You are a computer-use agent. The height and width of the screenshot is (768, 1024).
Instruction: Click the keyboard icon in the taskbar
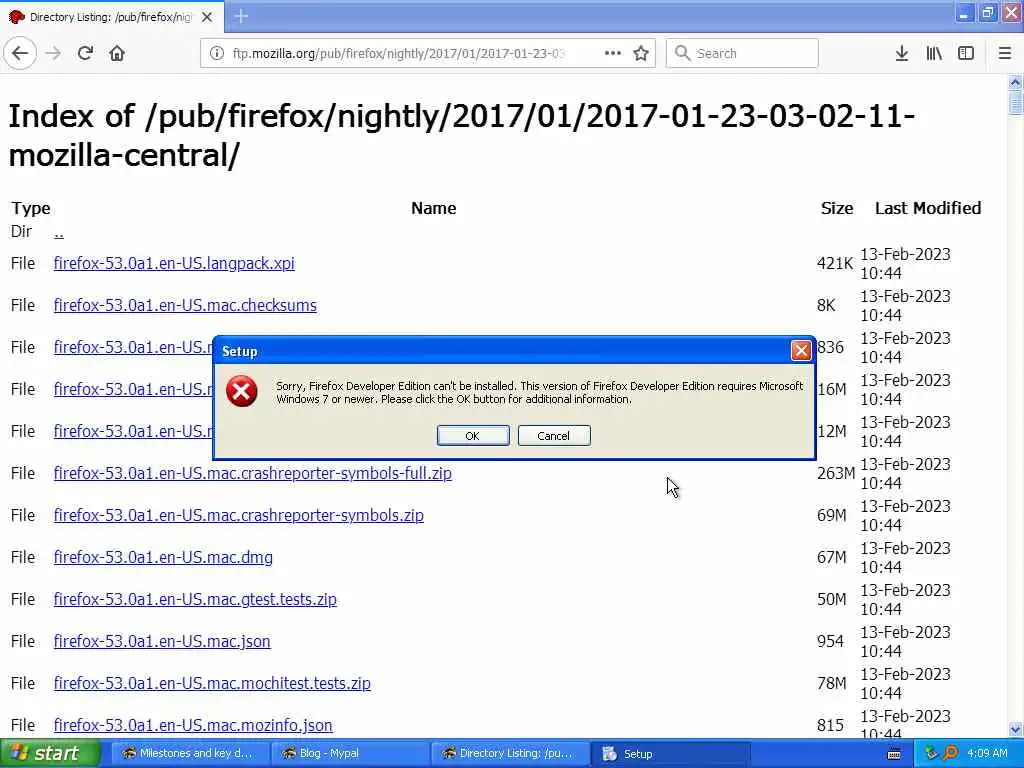tap(894, 754)
